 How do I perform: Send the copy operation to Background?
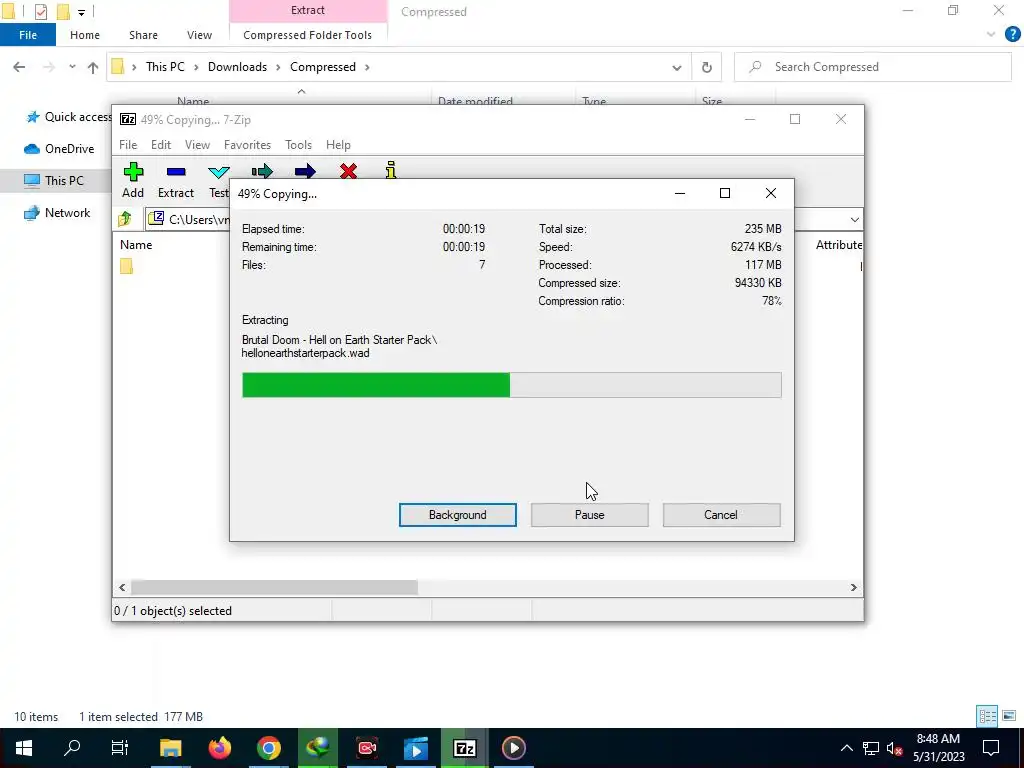click(x=457, y=515)
